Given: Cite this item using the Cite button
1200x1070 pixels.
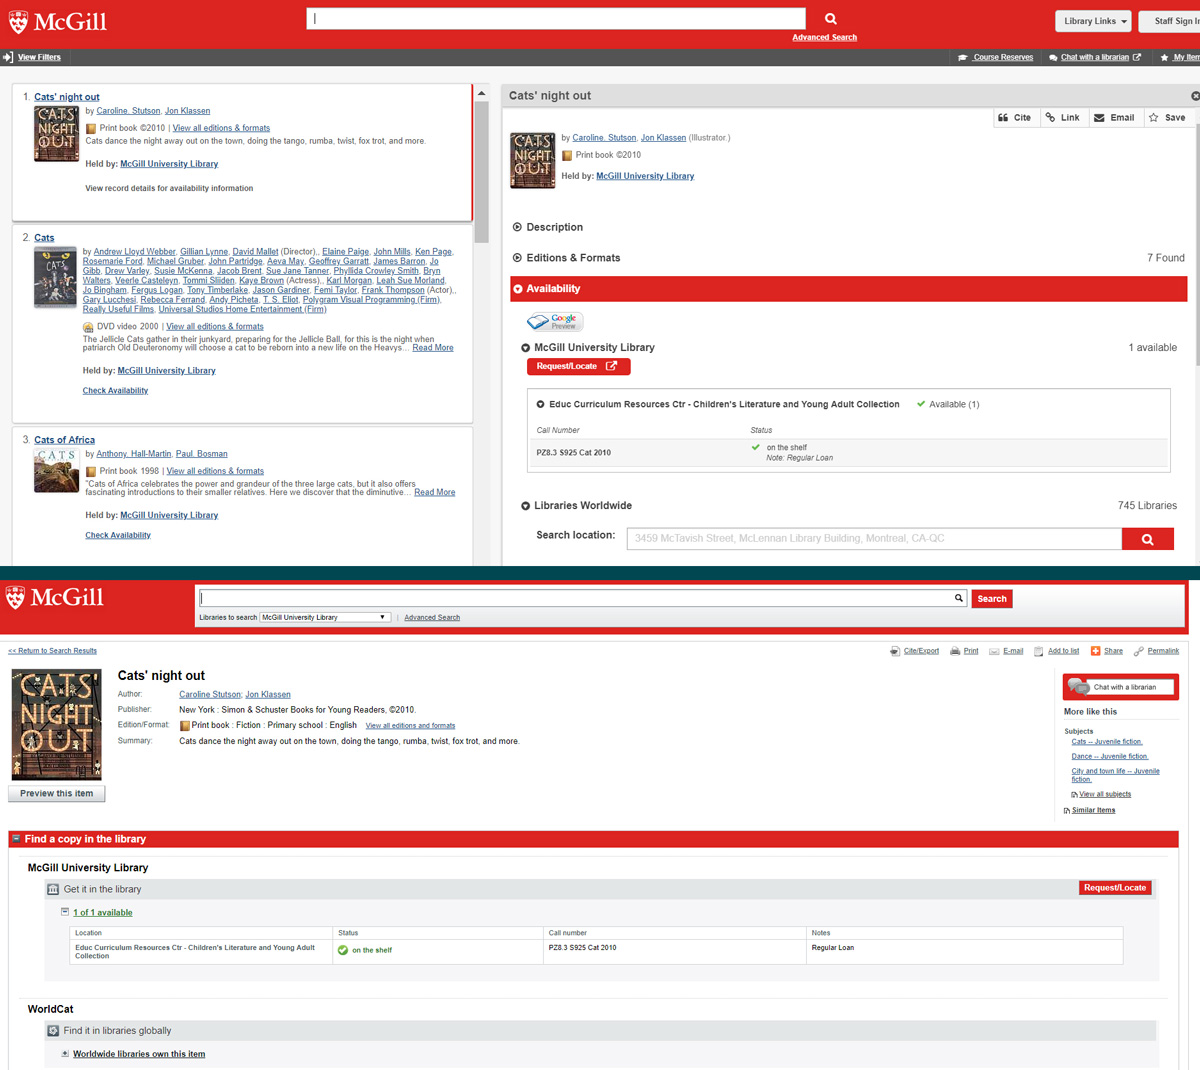Looking at the screenshot, I should pyautogui.click(x=1015, y=117).
